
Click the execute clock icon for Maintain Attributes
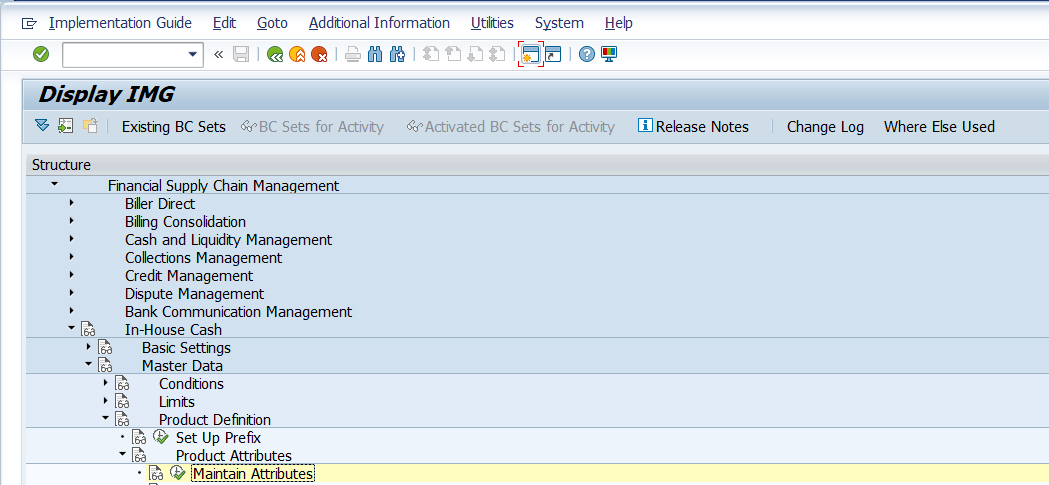coord(177,474)
